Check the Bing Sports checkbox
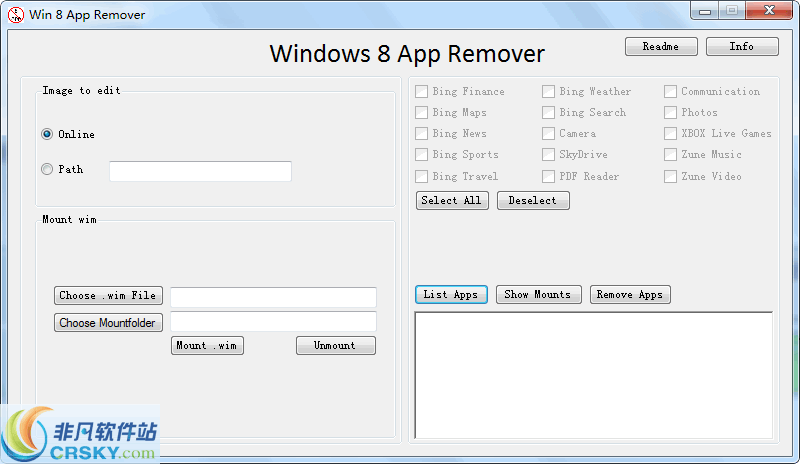Screen dimensions: 800x464 [421, 154]
